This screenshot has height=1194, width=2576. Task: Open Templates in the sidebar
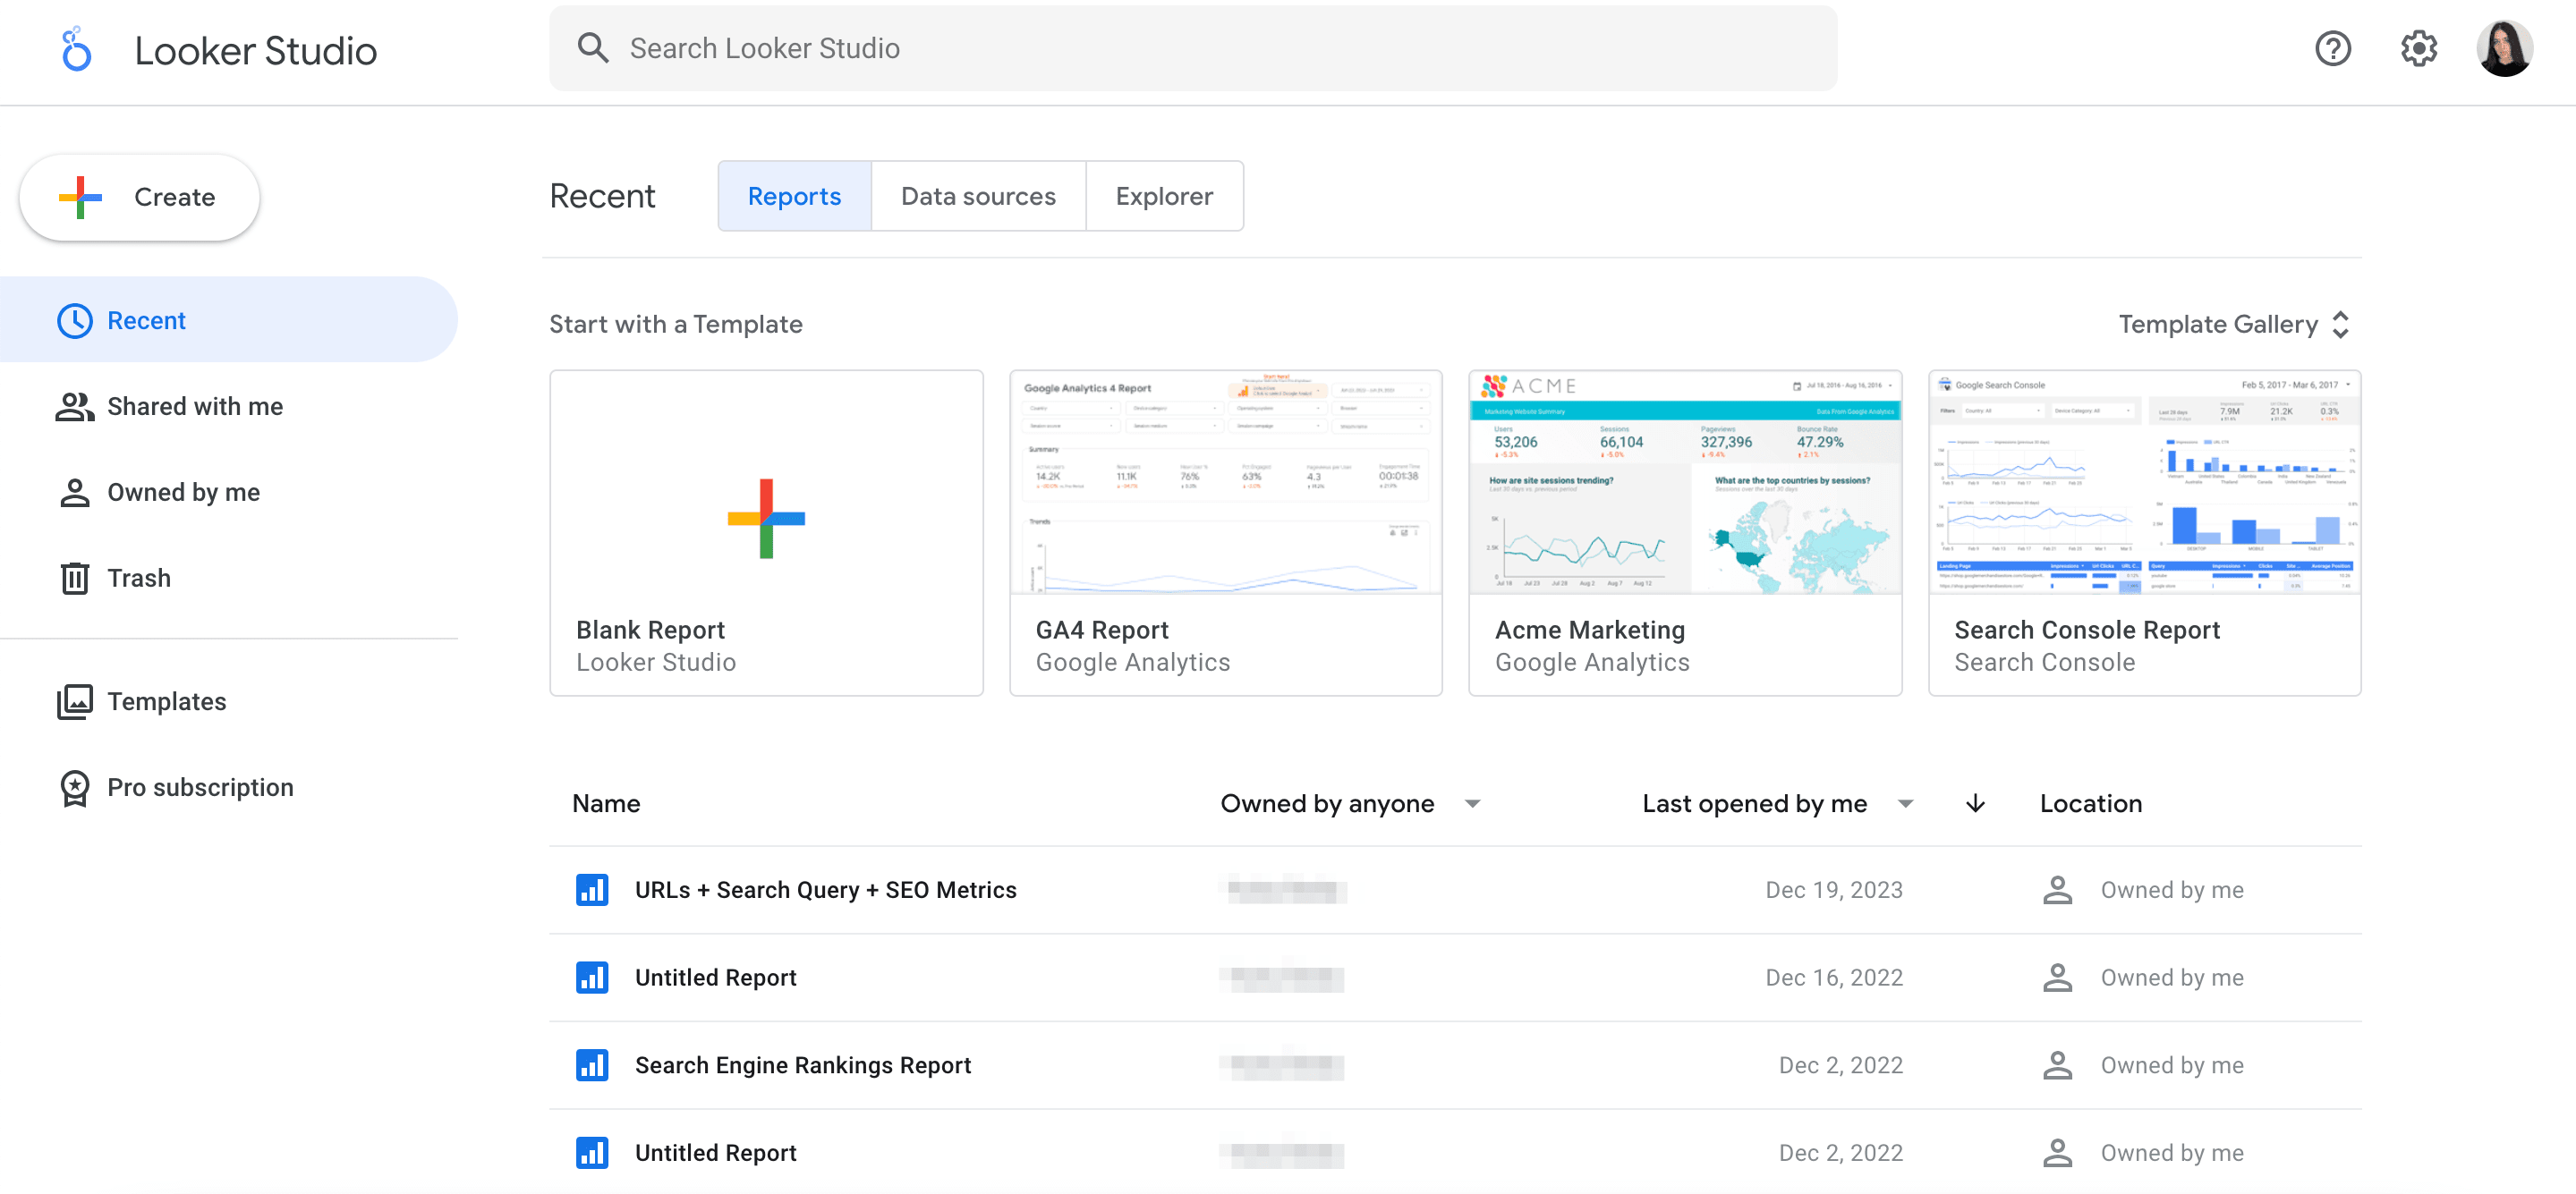(x=228, y=702)
